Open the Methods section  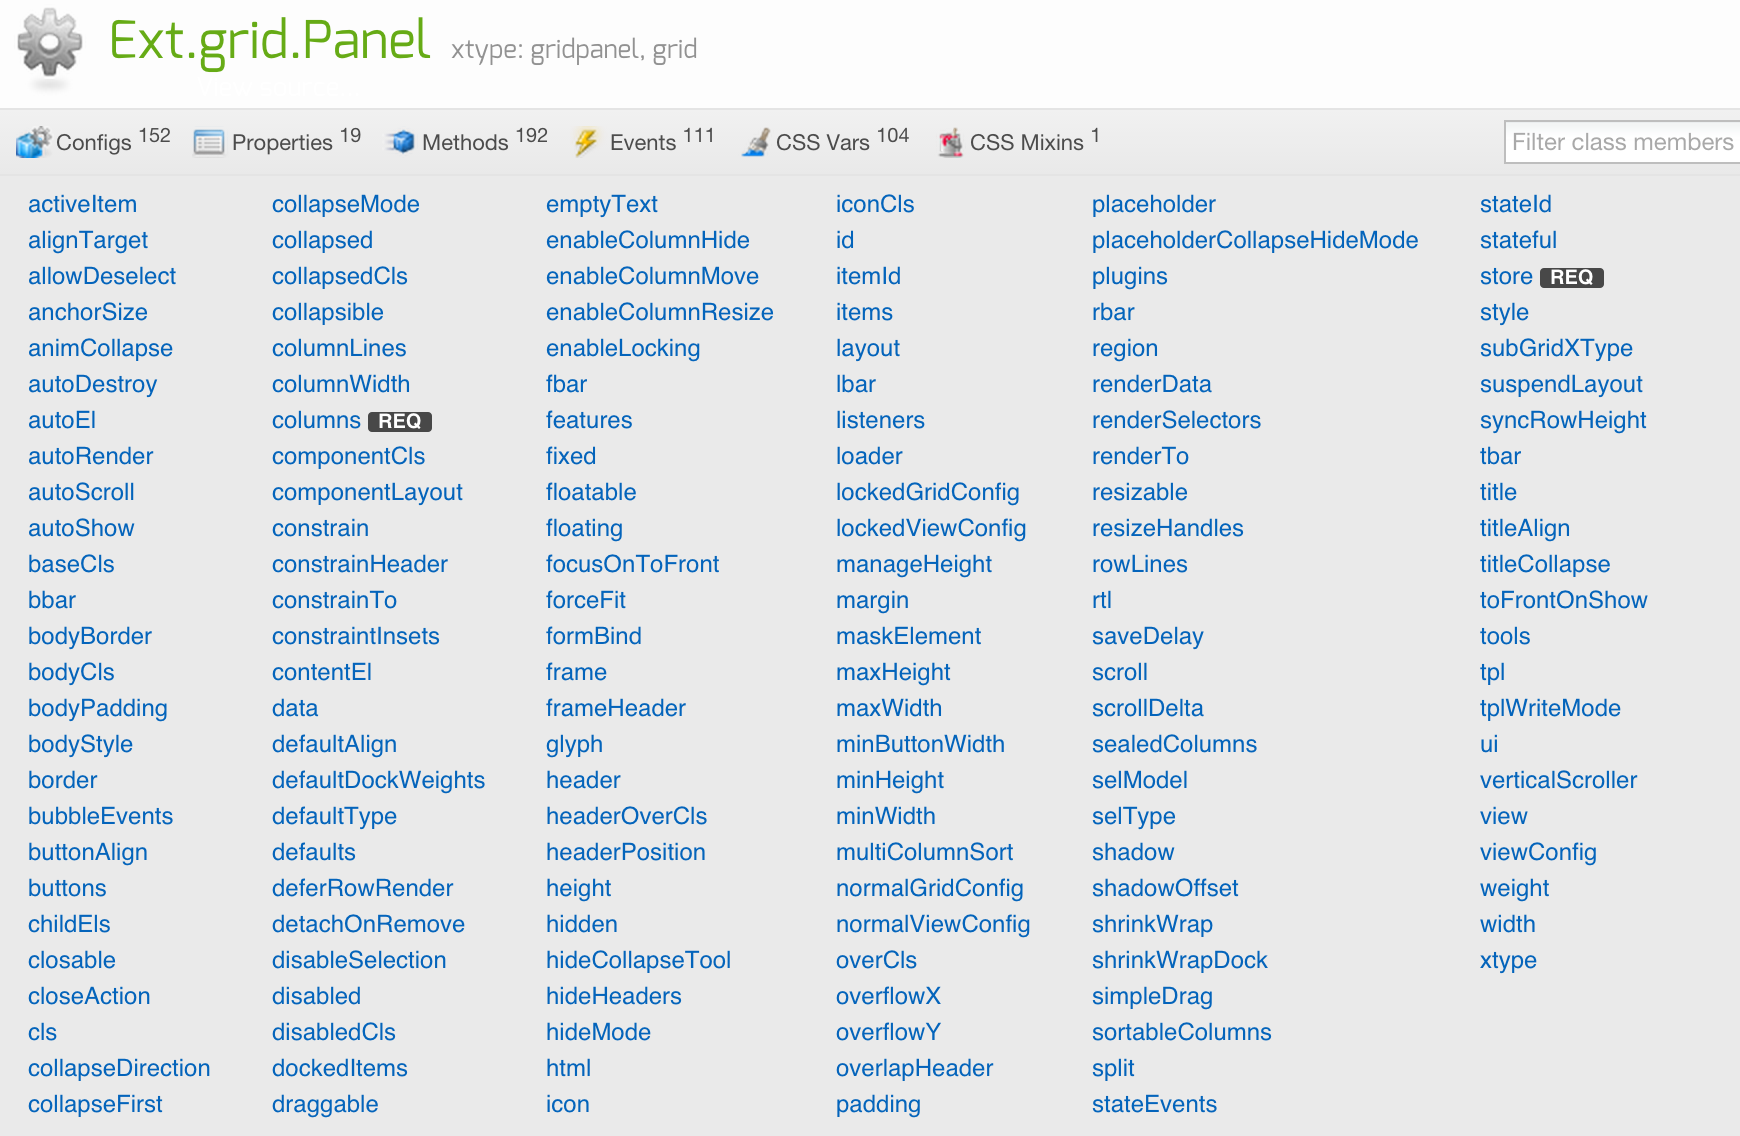[x=463, y=142]
